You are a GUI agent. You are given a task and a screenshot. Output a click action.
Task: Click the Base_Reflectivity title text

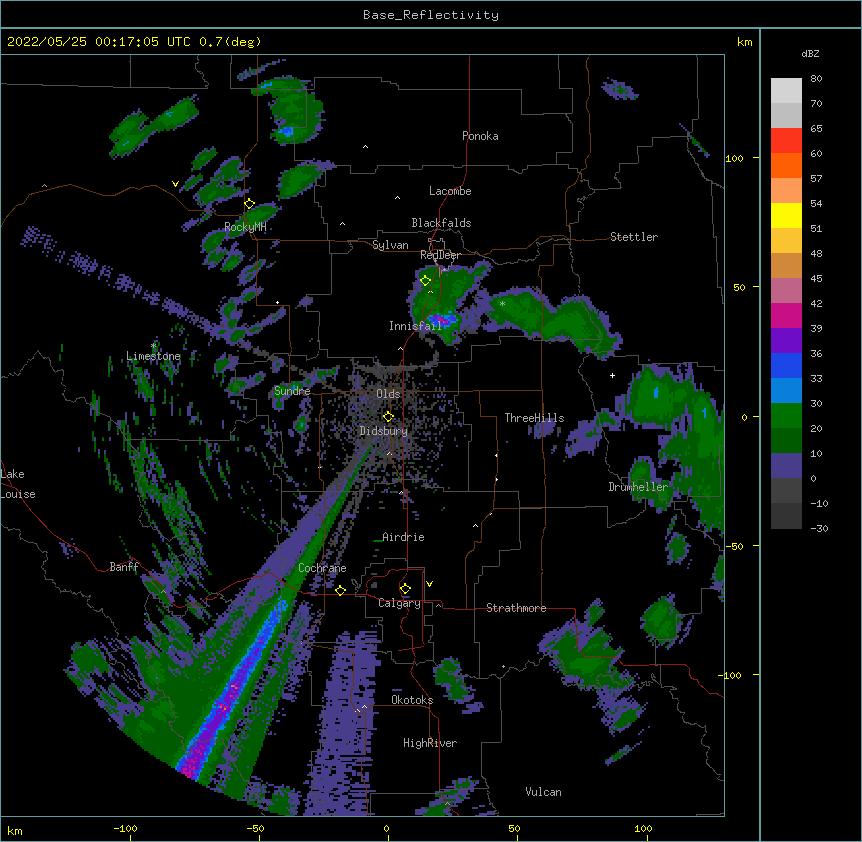pyautogui.click(x=430, y=15)
